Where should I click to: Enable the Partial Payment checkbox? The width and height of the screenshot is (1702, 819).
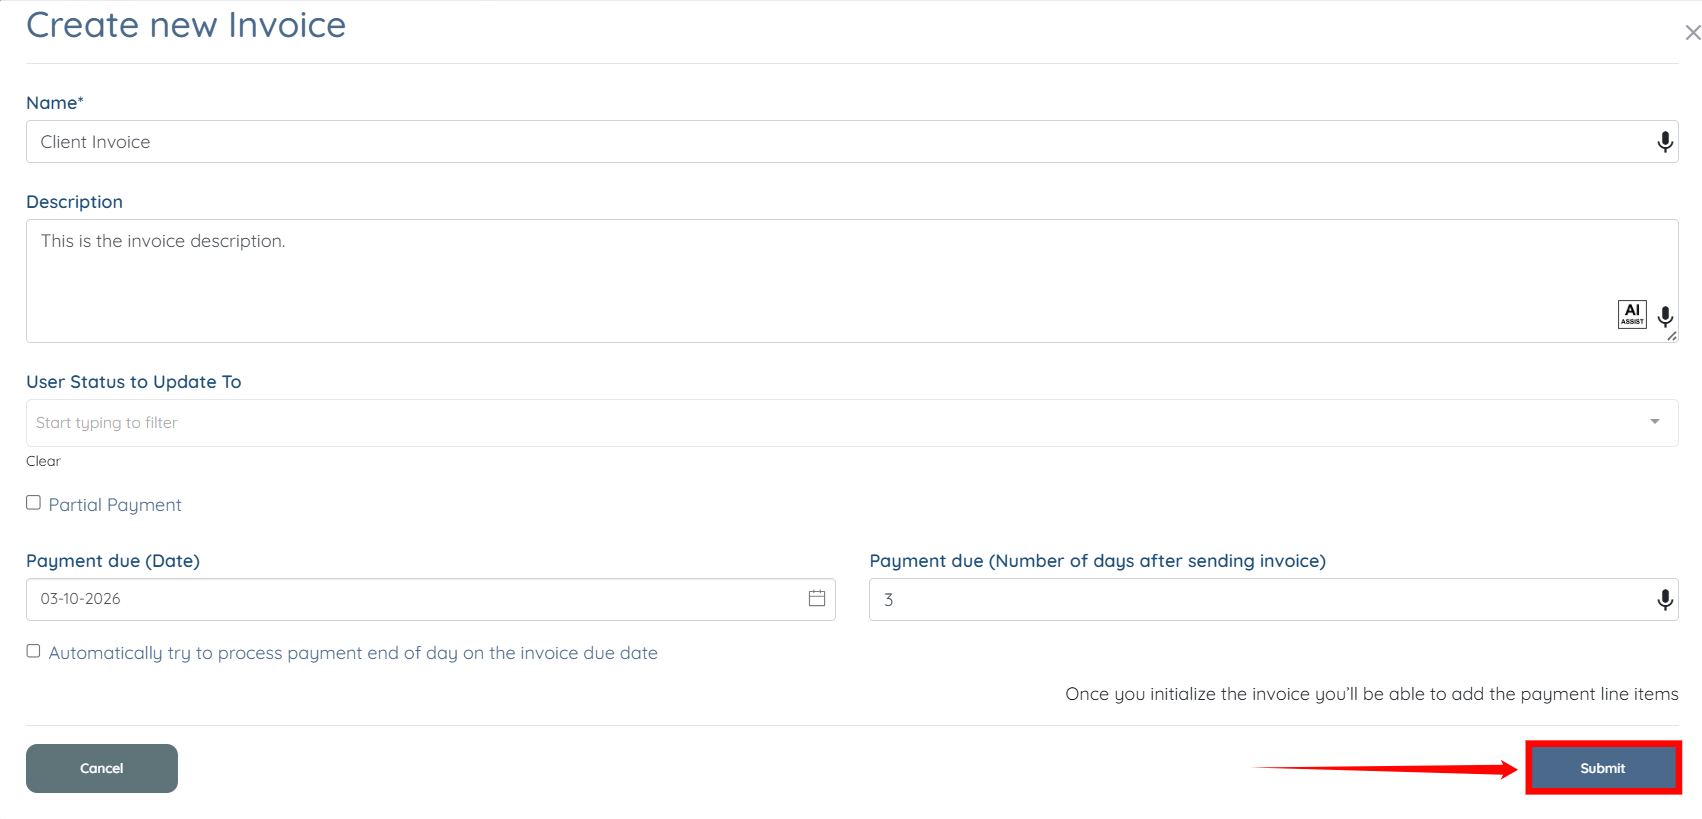click(34, 503)
